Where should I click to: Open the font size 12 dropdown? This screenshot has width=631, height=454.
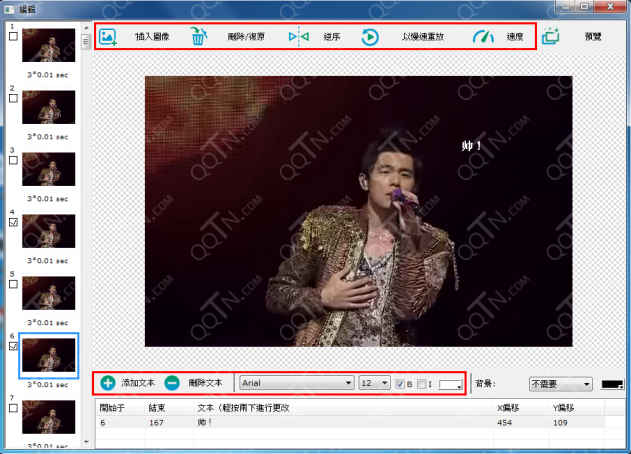pos(374,383)
